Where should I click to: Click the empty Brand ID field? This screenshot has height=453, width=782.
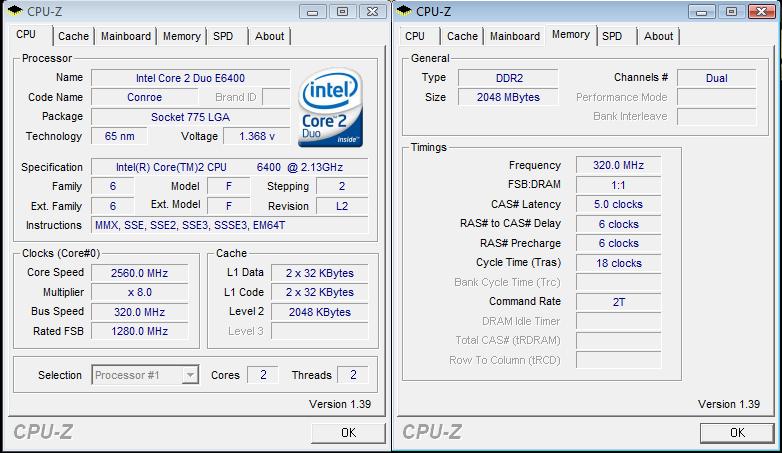click(x=276, y=97)
